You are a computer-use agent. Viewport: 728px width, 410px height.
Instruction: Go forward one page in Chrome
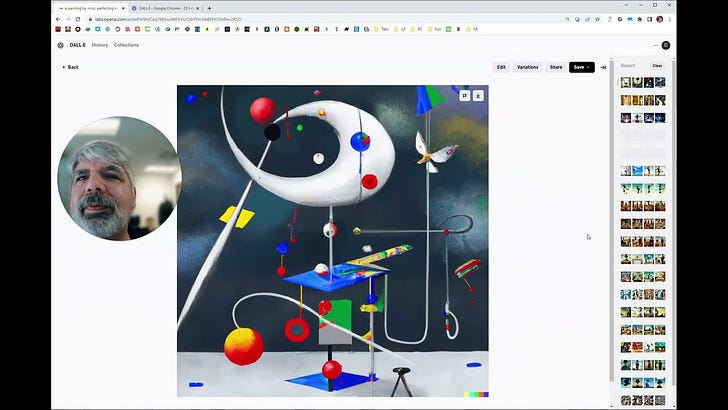point(68,20)
